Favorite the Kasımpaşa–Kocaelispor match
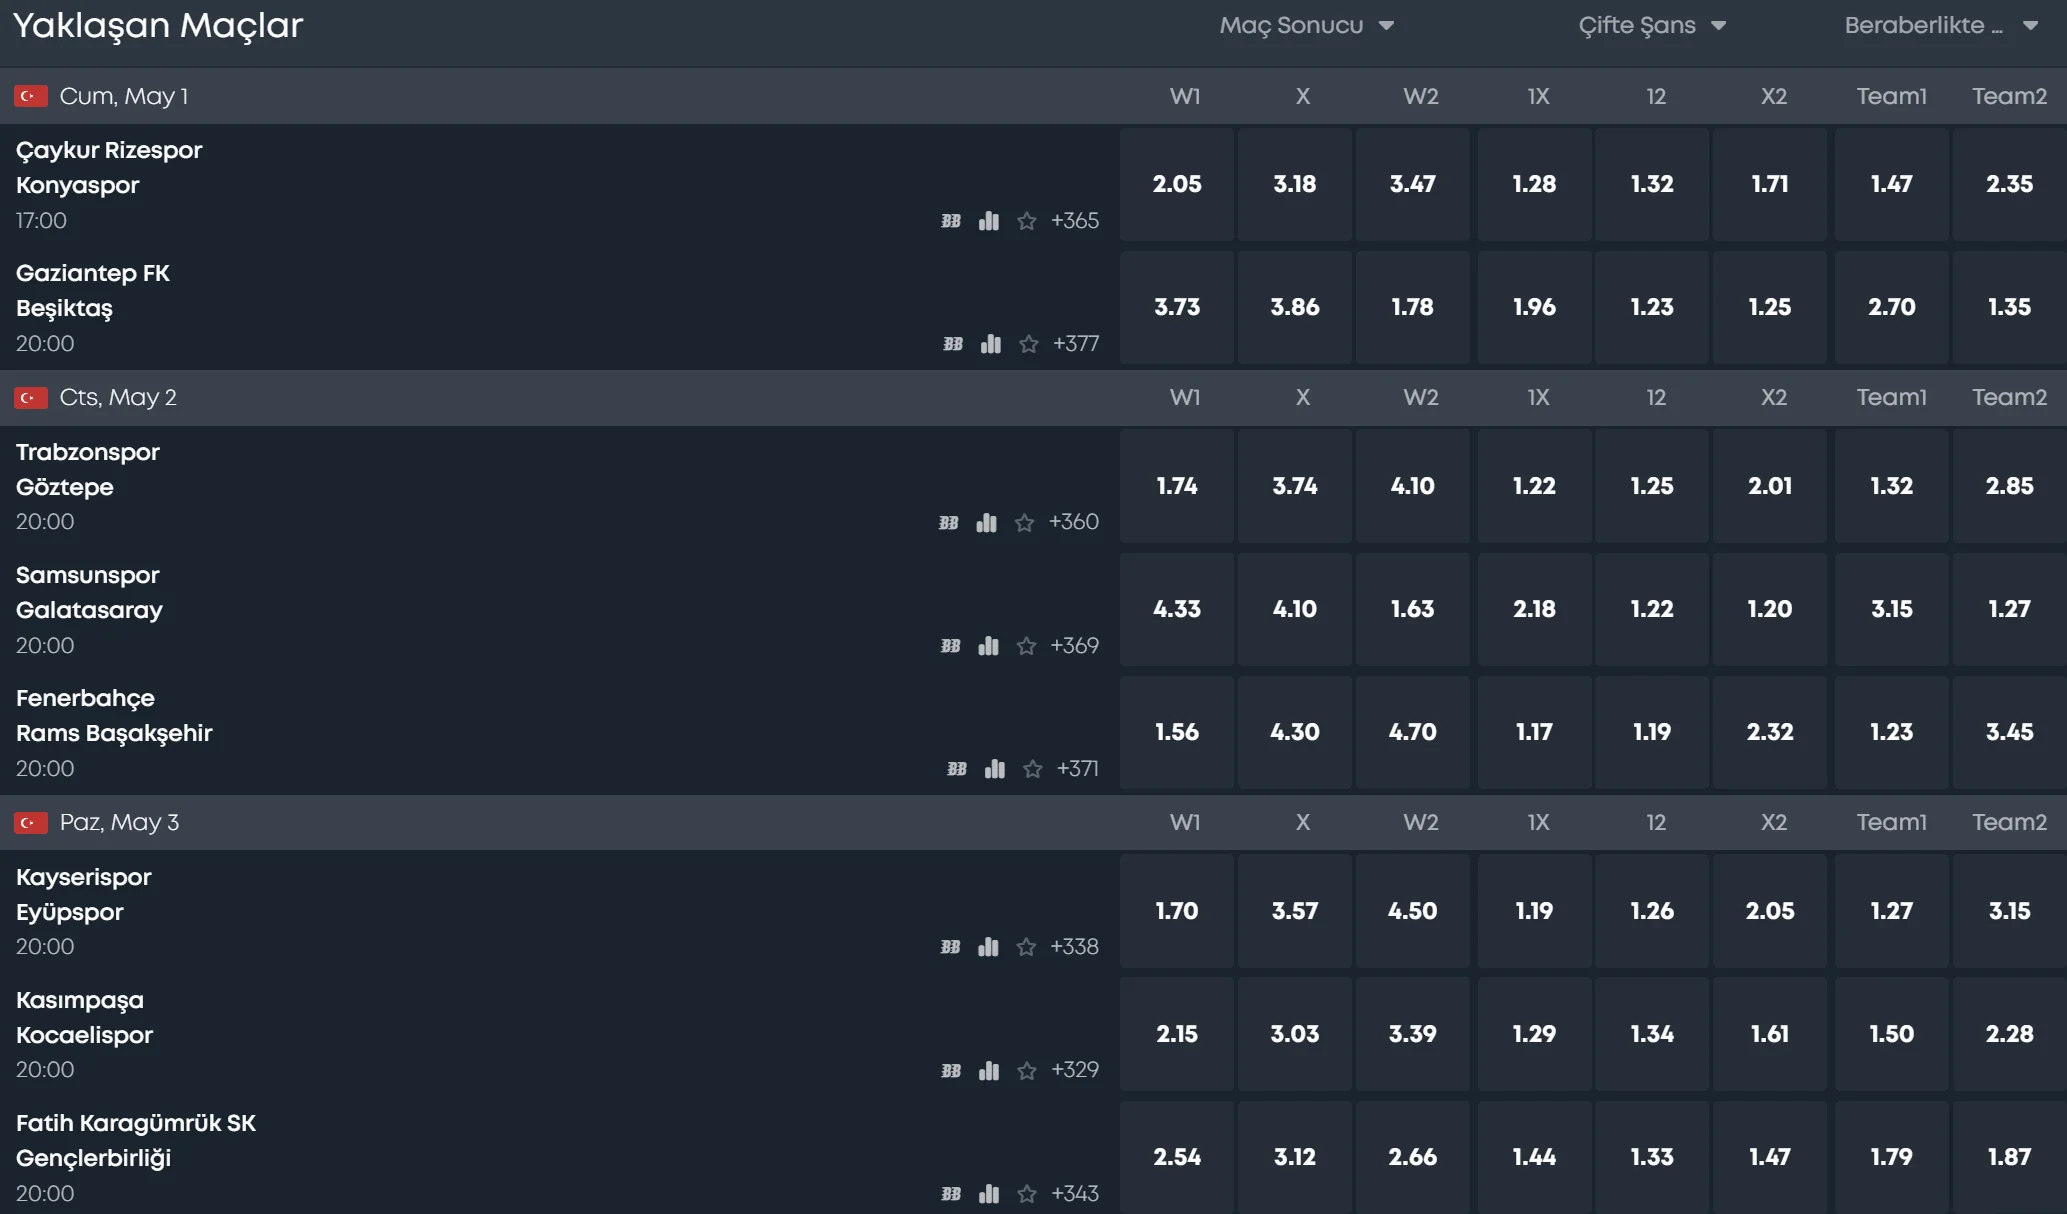The height and width of the screenshot is (1214, 2067). [1026, 1070]
